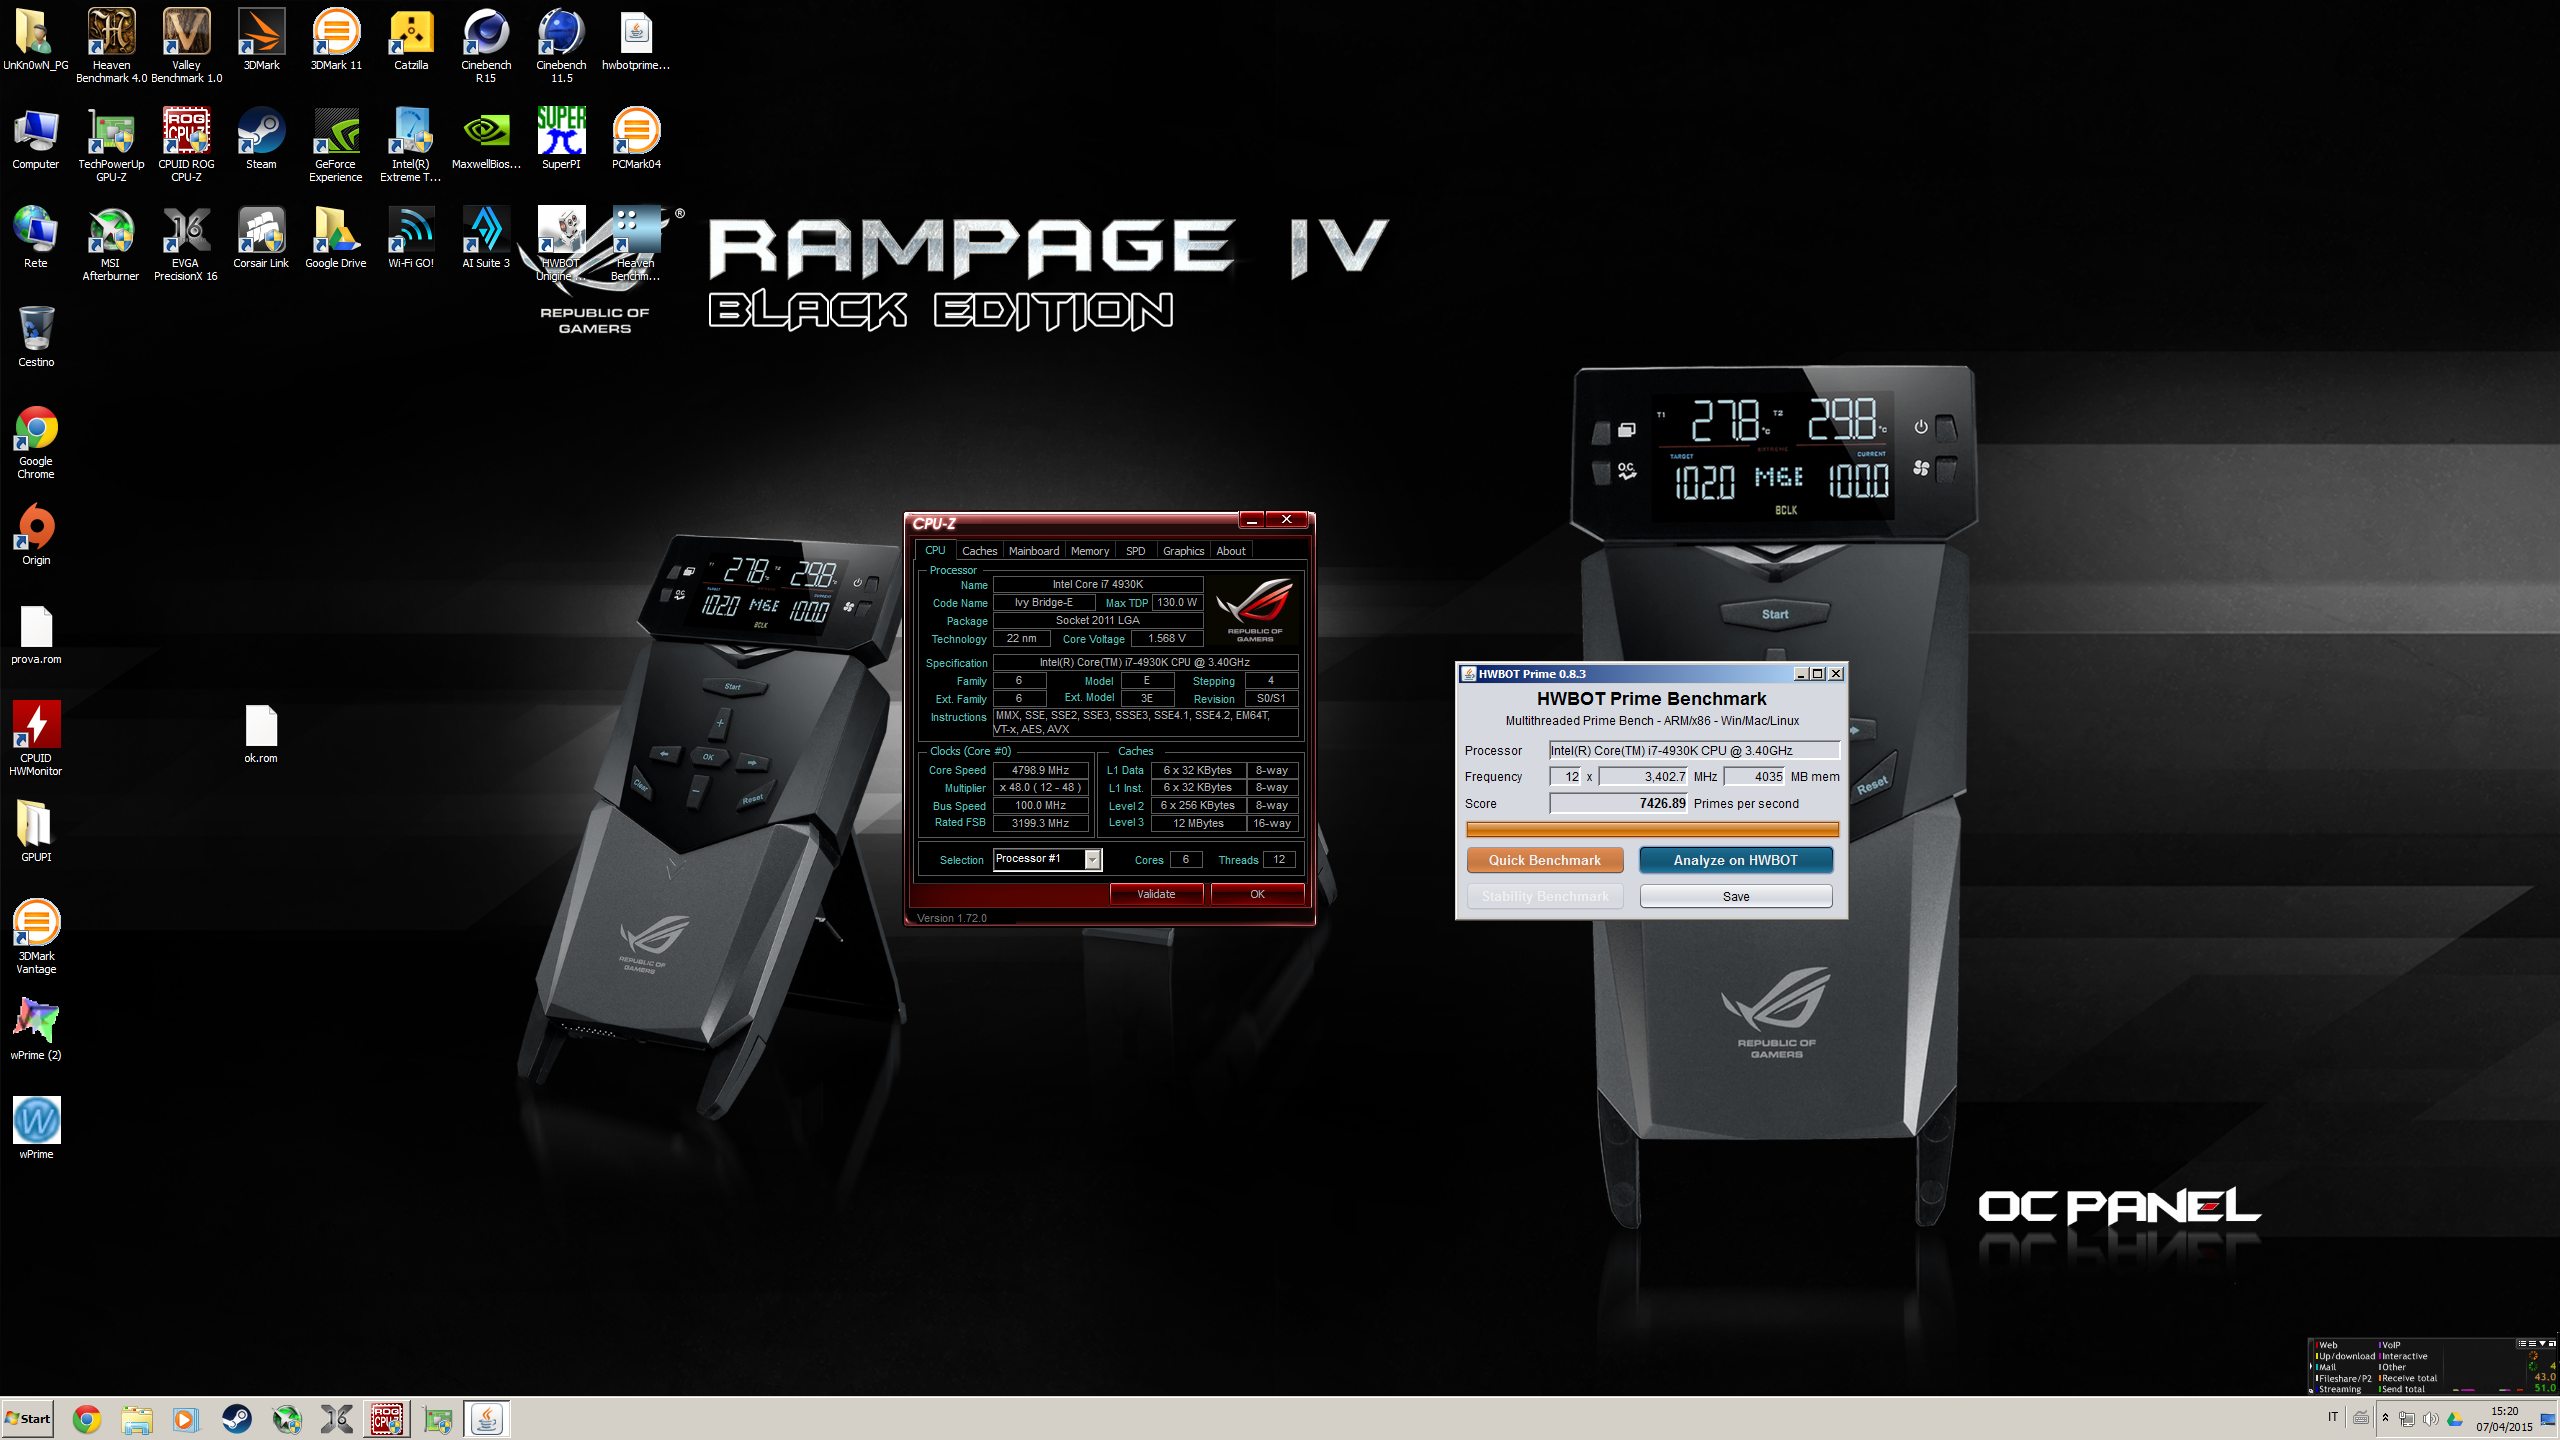Screen dimensions: 2560x1440
Task: Click the Core Speed value 4798.9 MHz
Action: coord(1040,770)
